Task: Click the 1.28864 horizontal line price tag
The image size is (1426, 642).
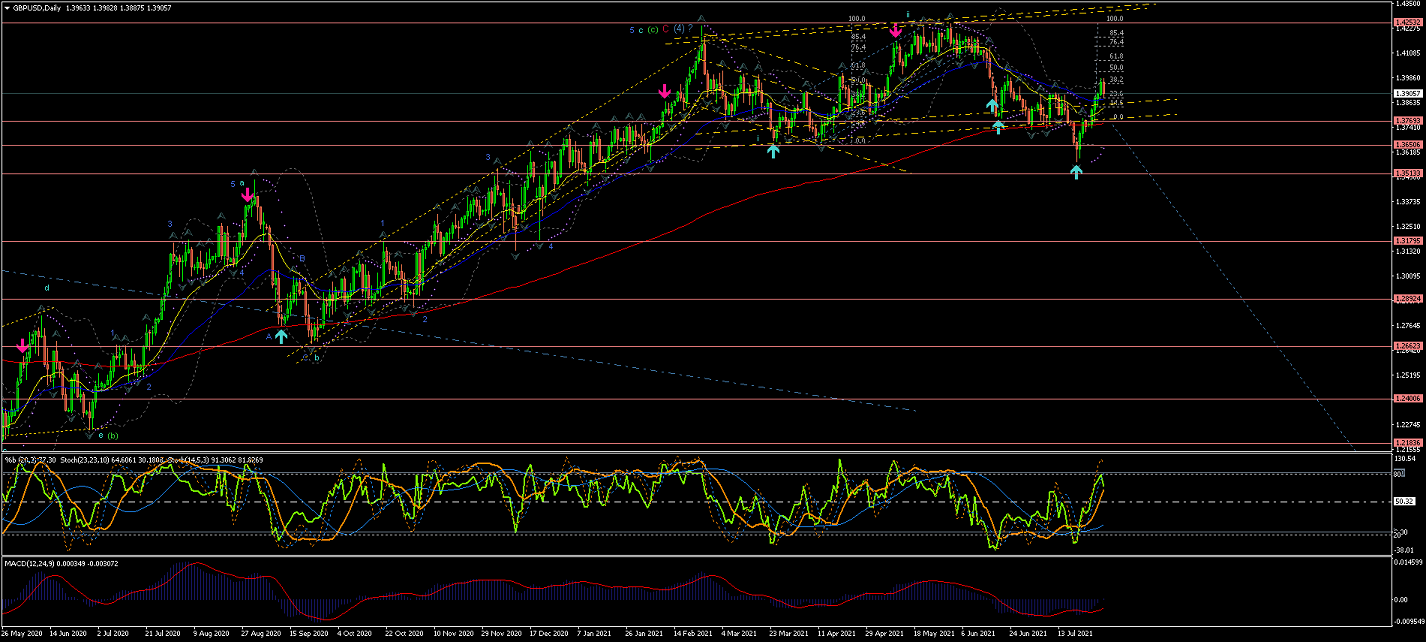Action: pyautogui.click(x=1408, y=298)
